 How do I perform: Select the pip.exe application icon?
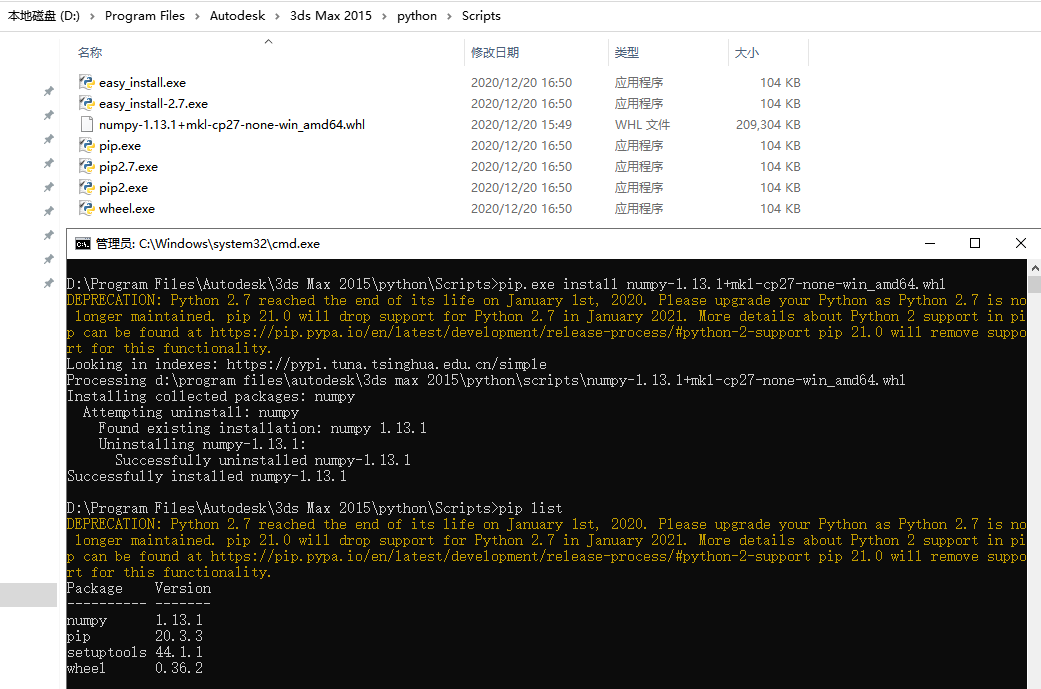pos(86,145)
